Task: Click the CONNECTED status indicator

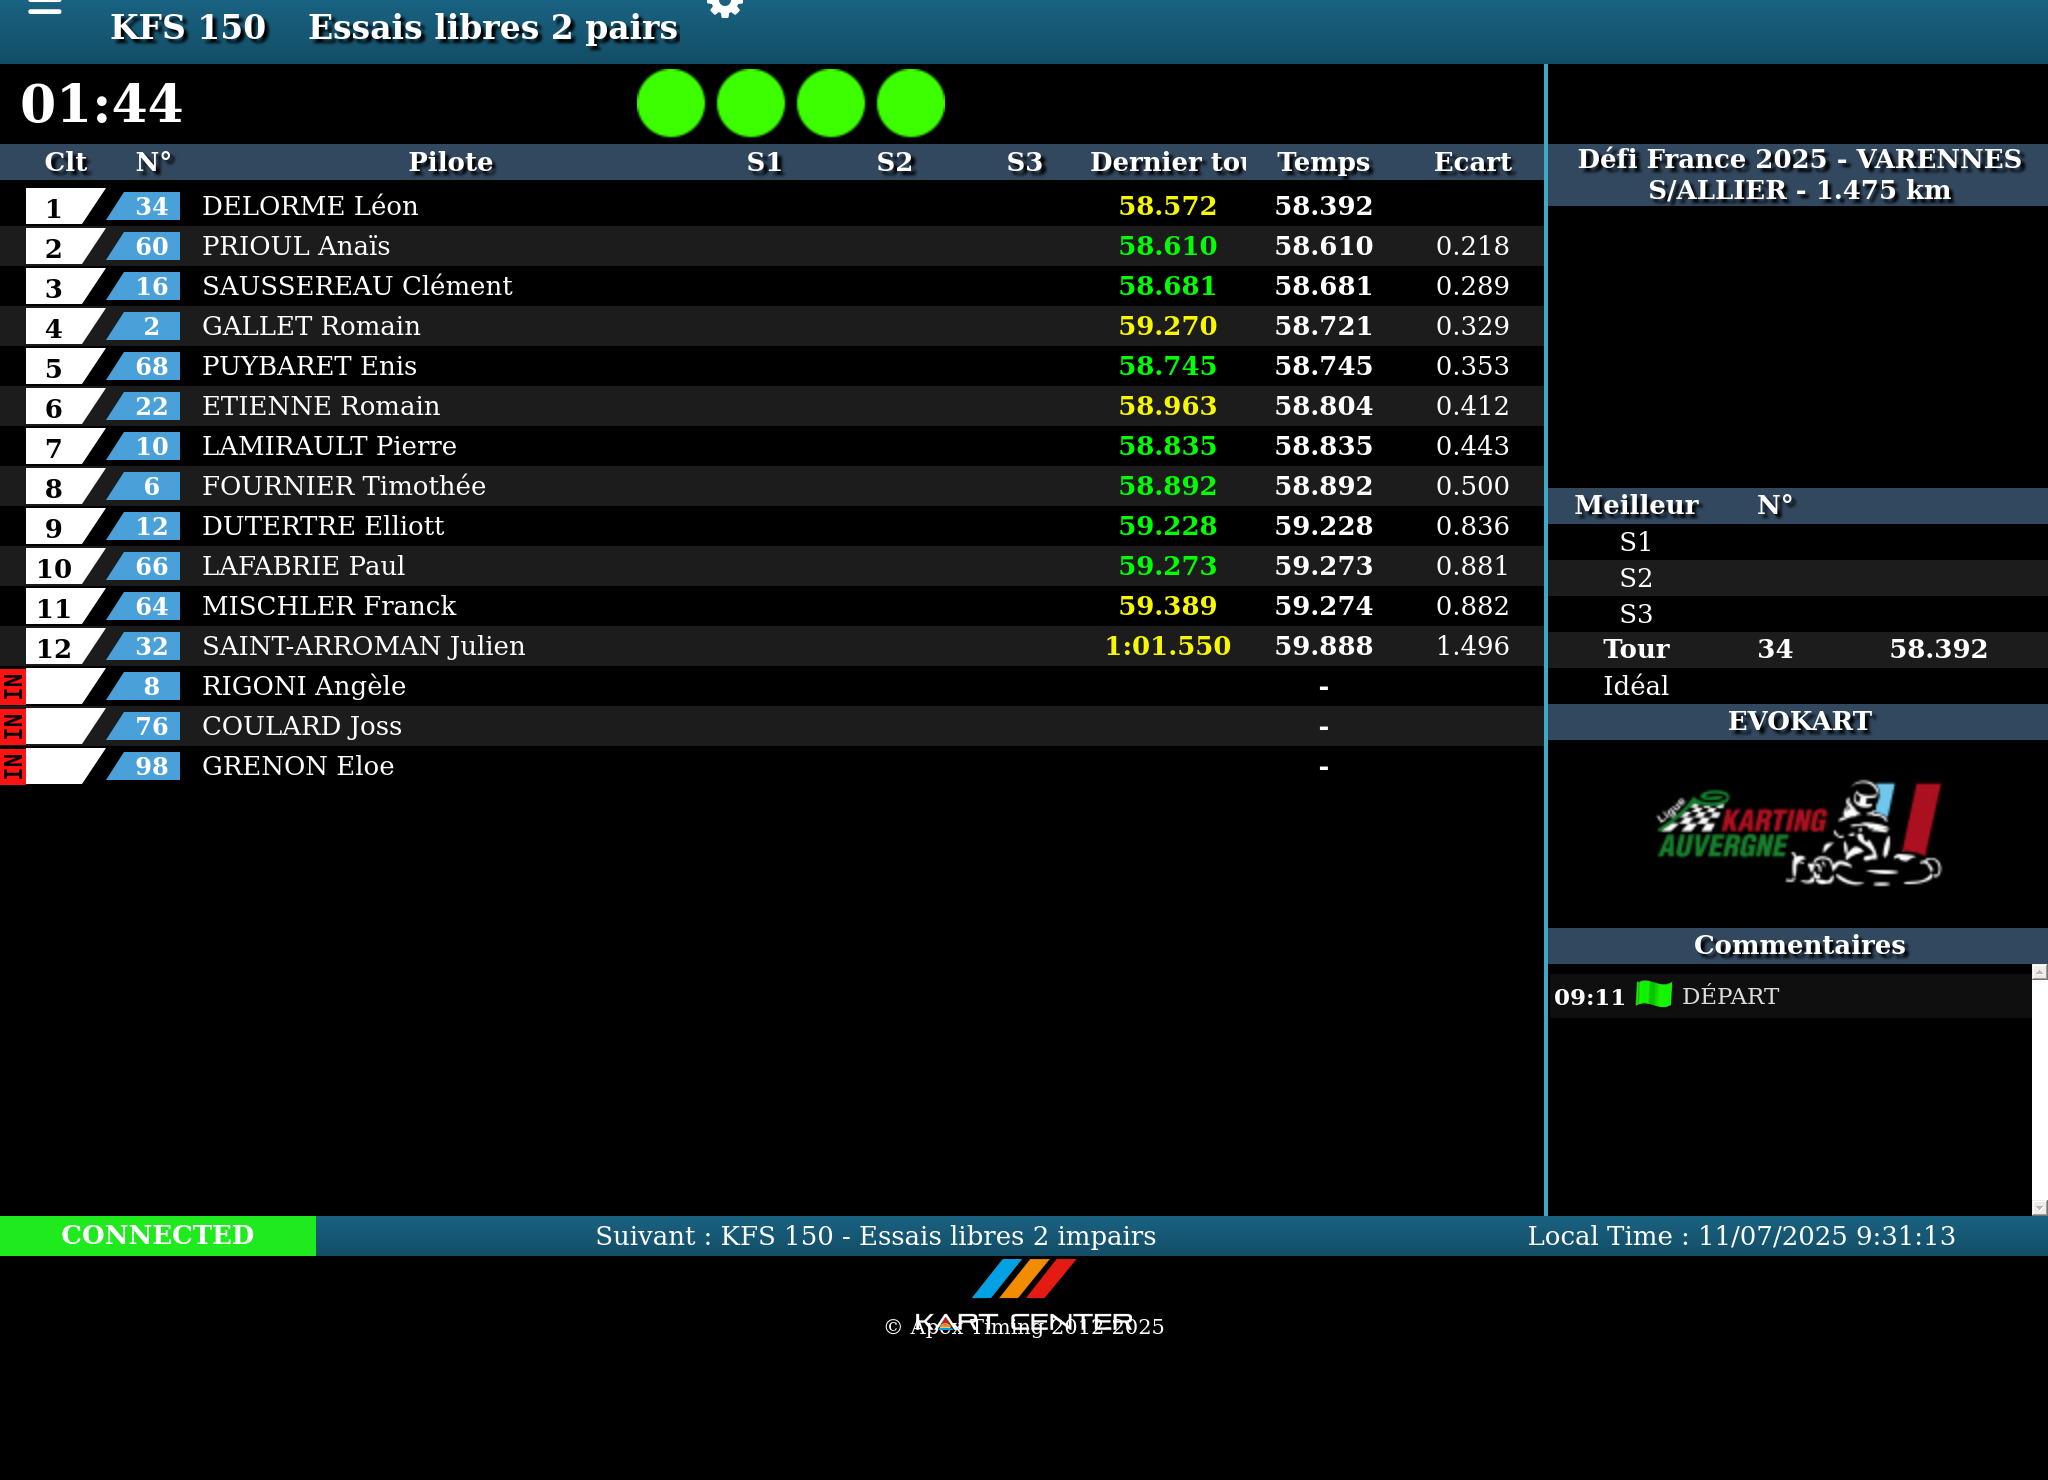Action: click(x=158, y=1235)
